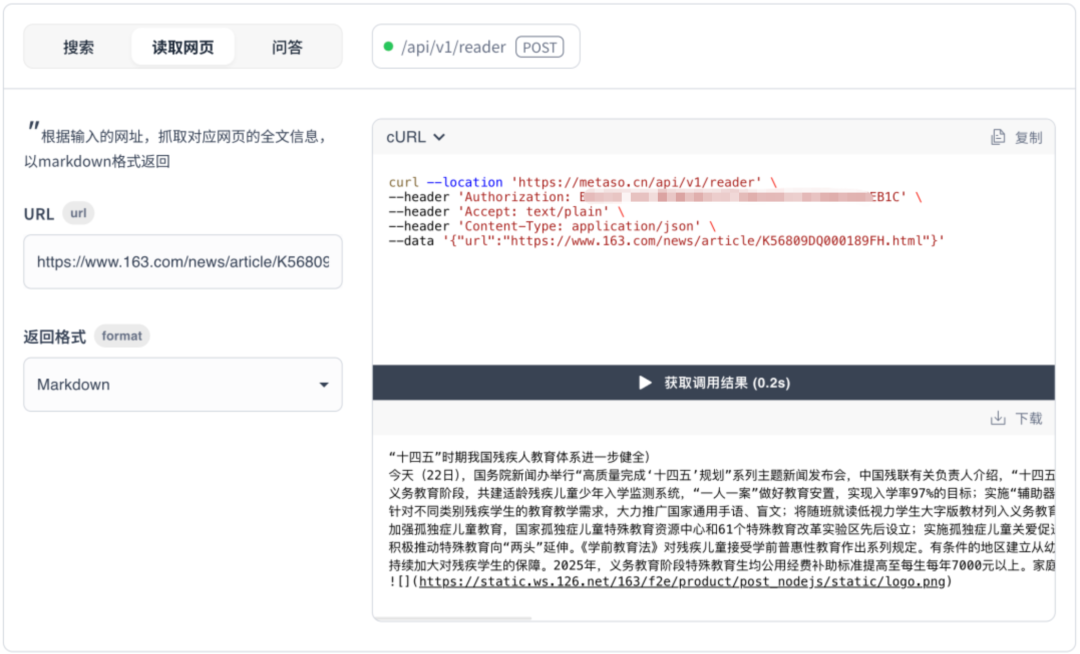Click the result line beginning 加强孤独症儿童教育
Image resolution: width=1080 pixels, height=654 pixels.
coord(721,529)
